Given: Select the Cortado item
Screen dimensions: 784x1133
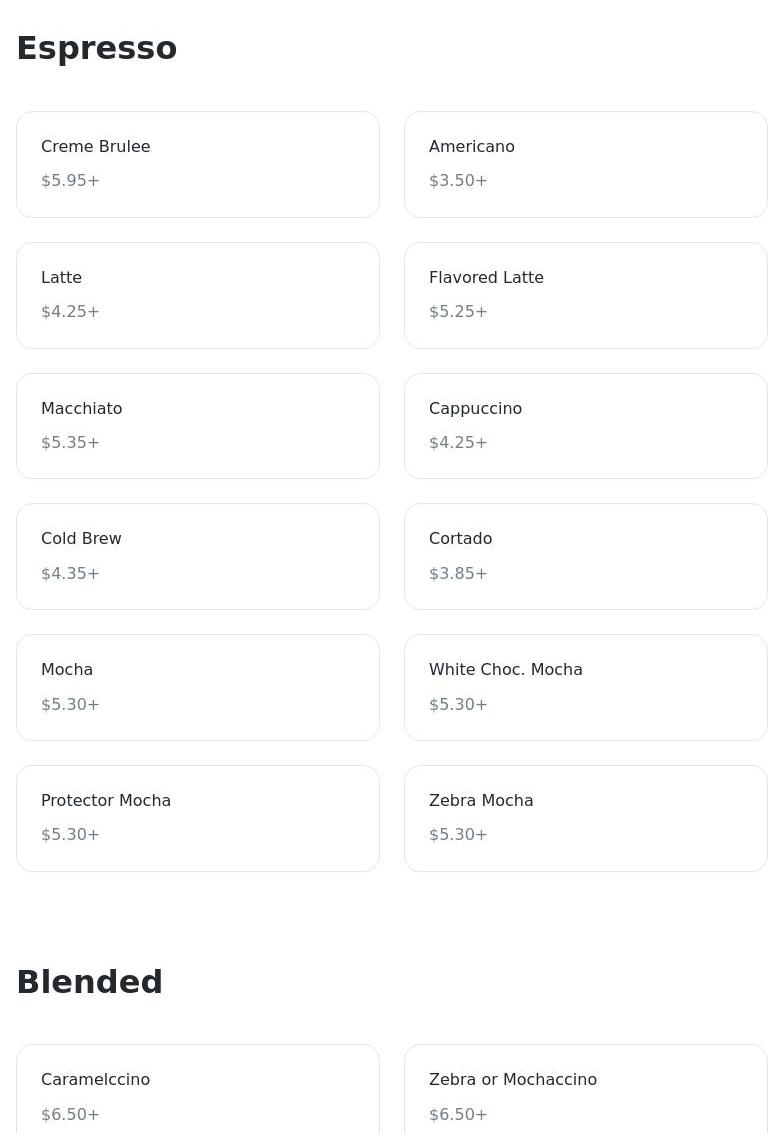Looking at the screenshot, I should tap(585, 556).
